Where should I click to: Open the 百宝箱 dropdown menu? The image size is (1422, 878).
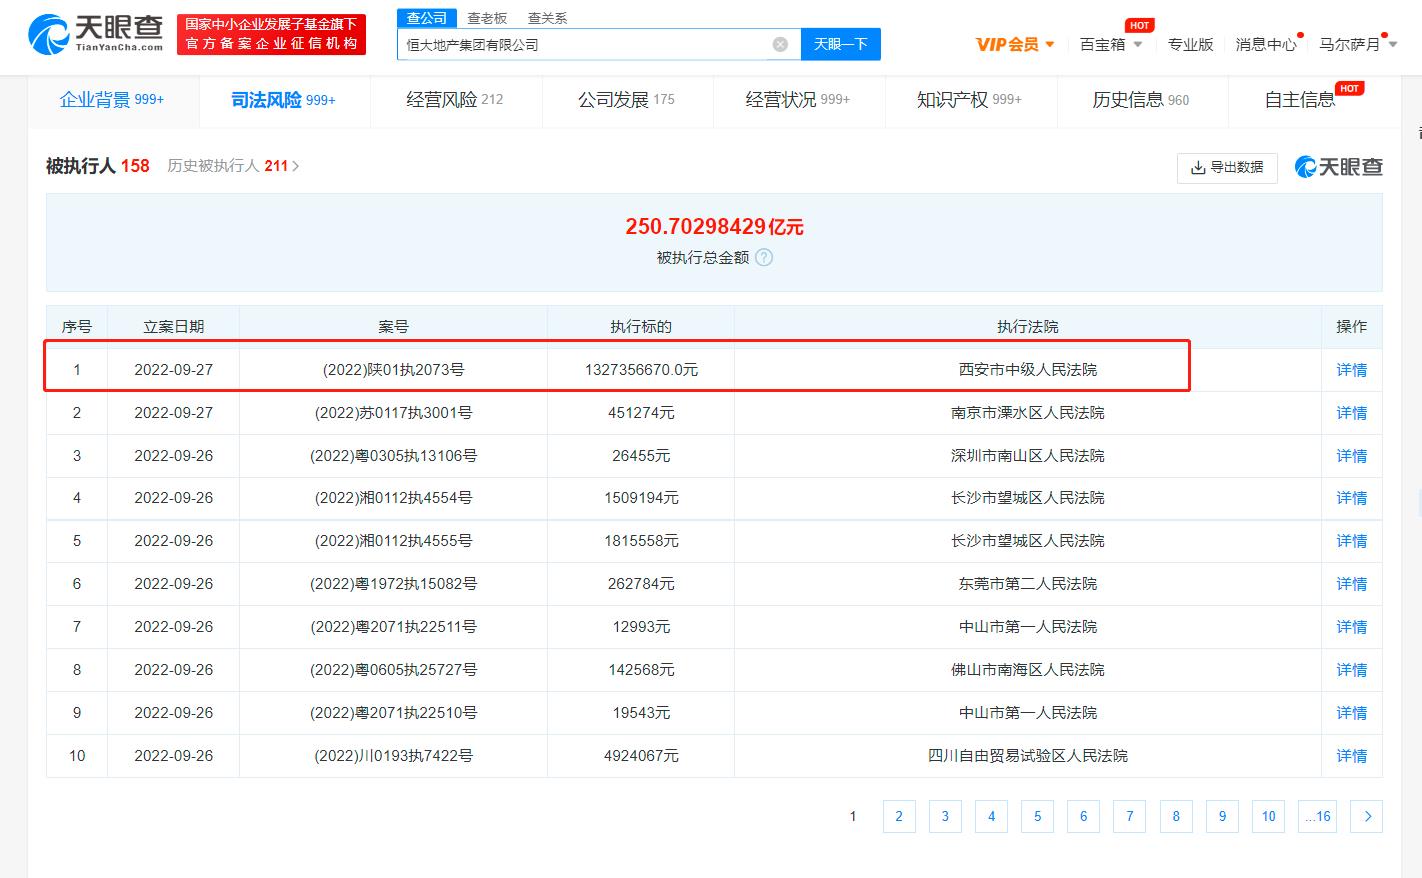(1110, 44)
